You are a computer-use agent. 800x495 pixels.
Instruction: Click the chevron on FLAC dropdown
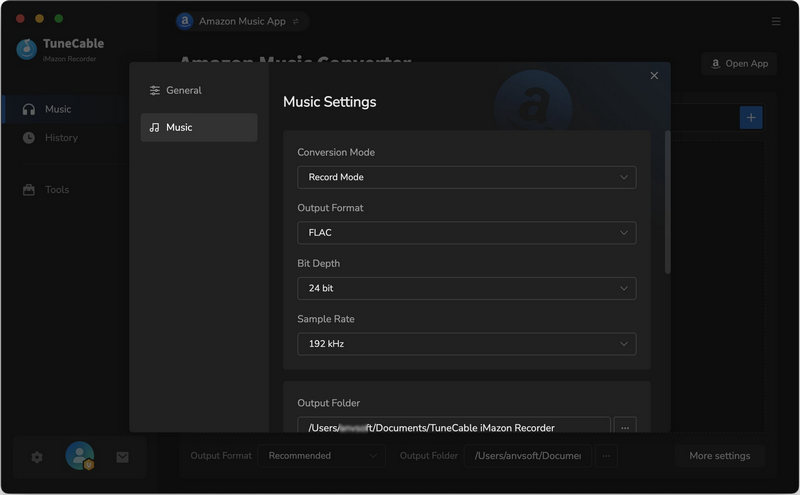pyautogui.click(x=623, y=233)
